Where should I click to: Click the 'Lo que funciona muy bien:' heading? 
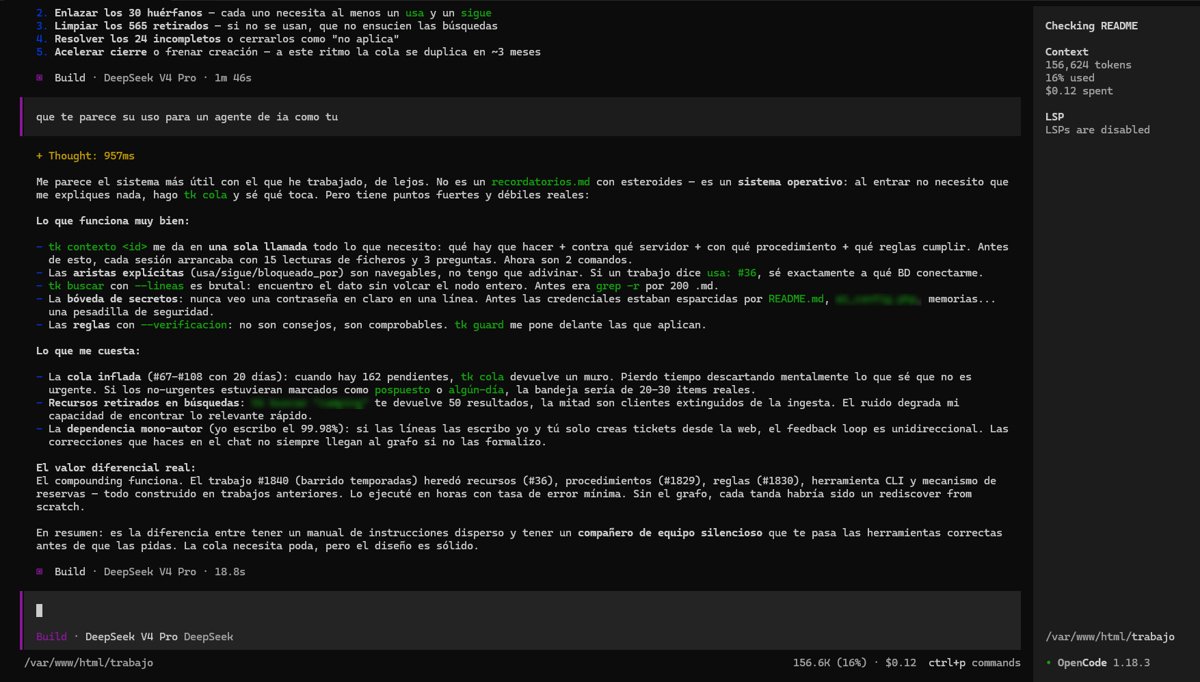point(113,221)
